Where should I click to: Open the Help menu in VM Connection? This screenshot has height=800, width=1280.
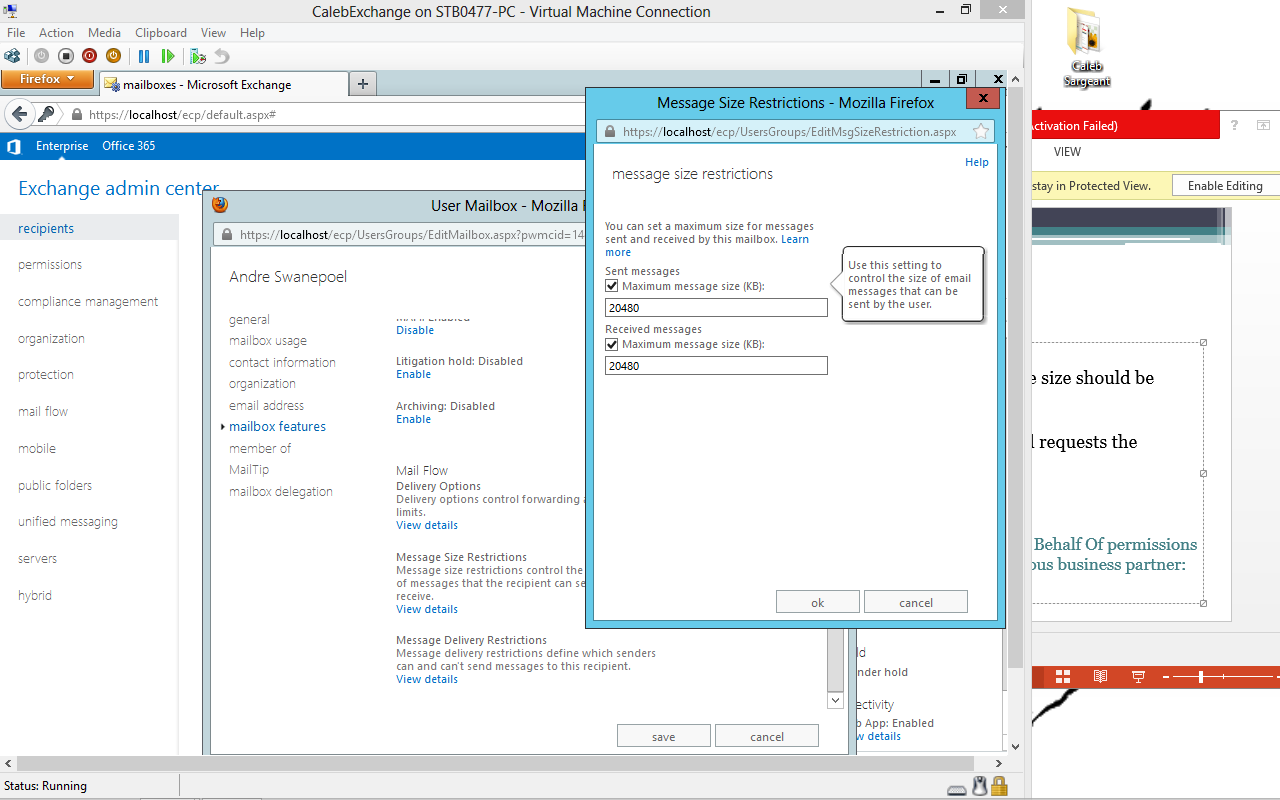tap(252, 33)
